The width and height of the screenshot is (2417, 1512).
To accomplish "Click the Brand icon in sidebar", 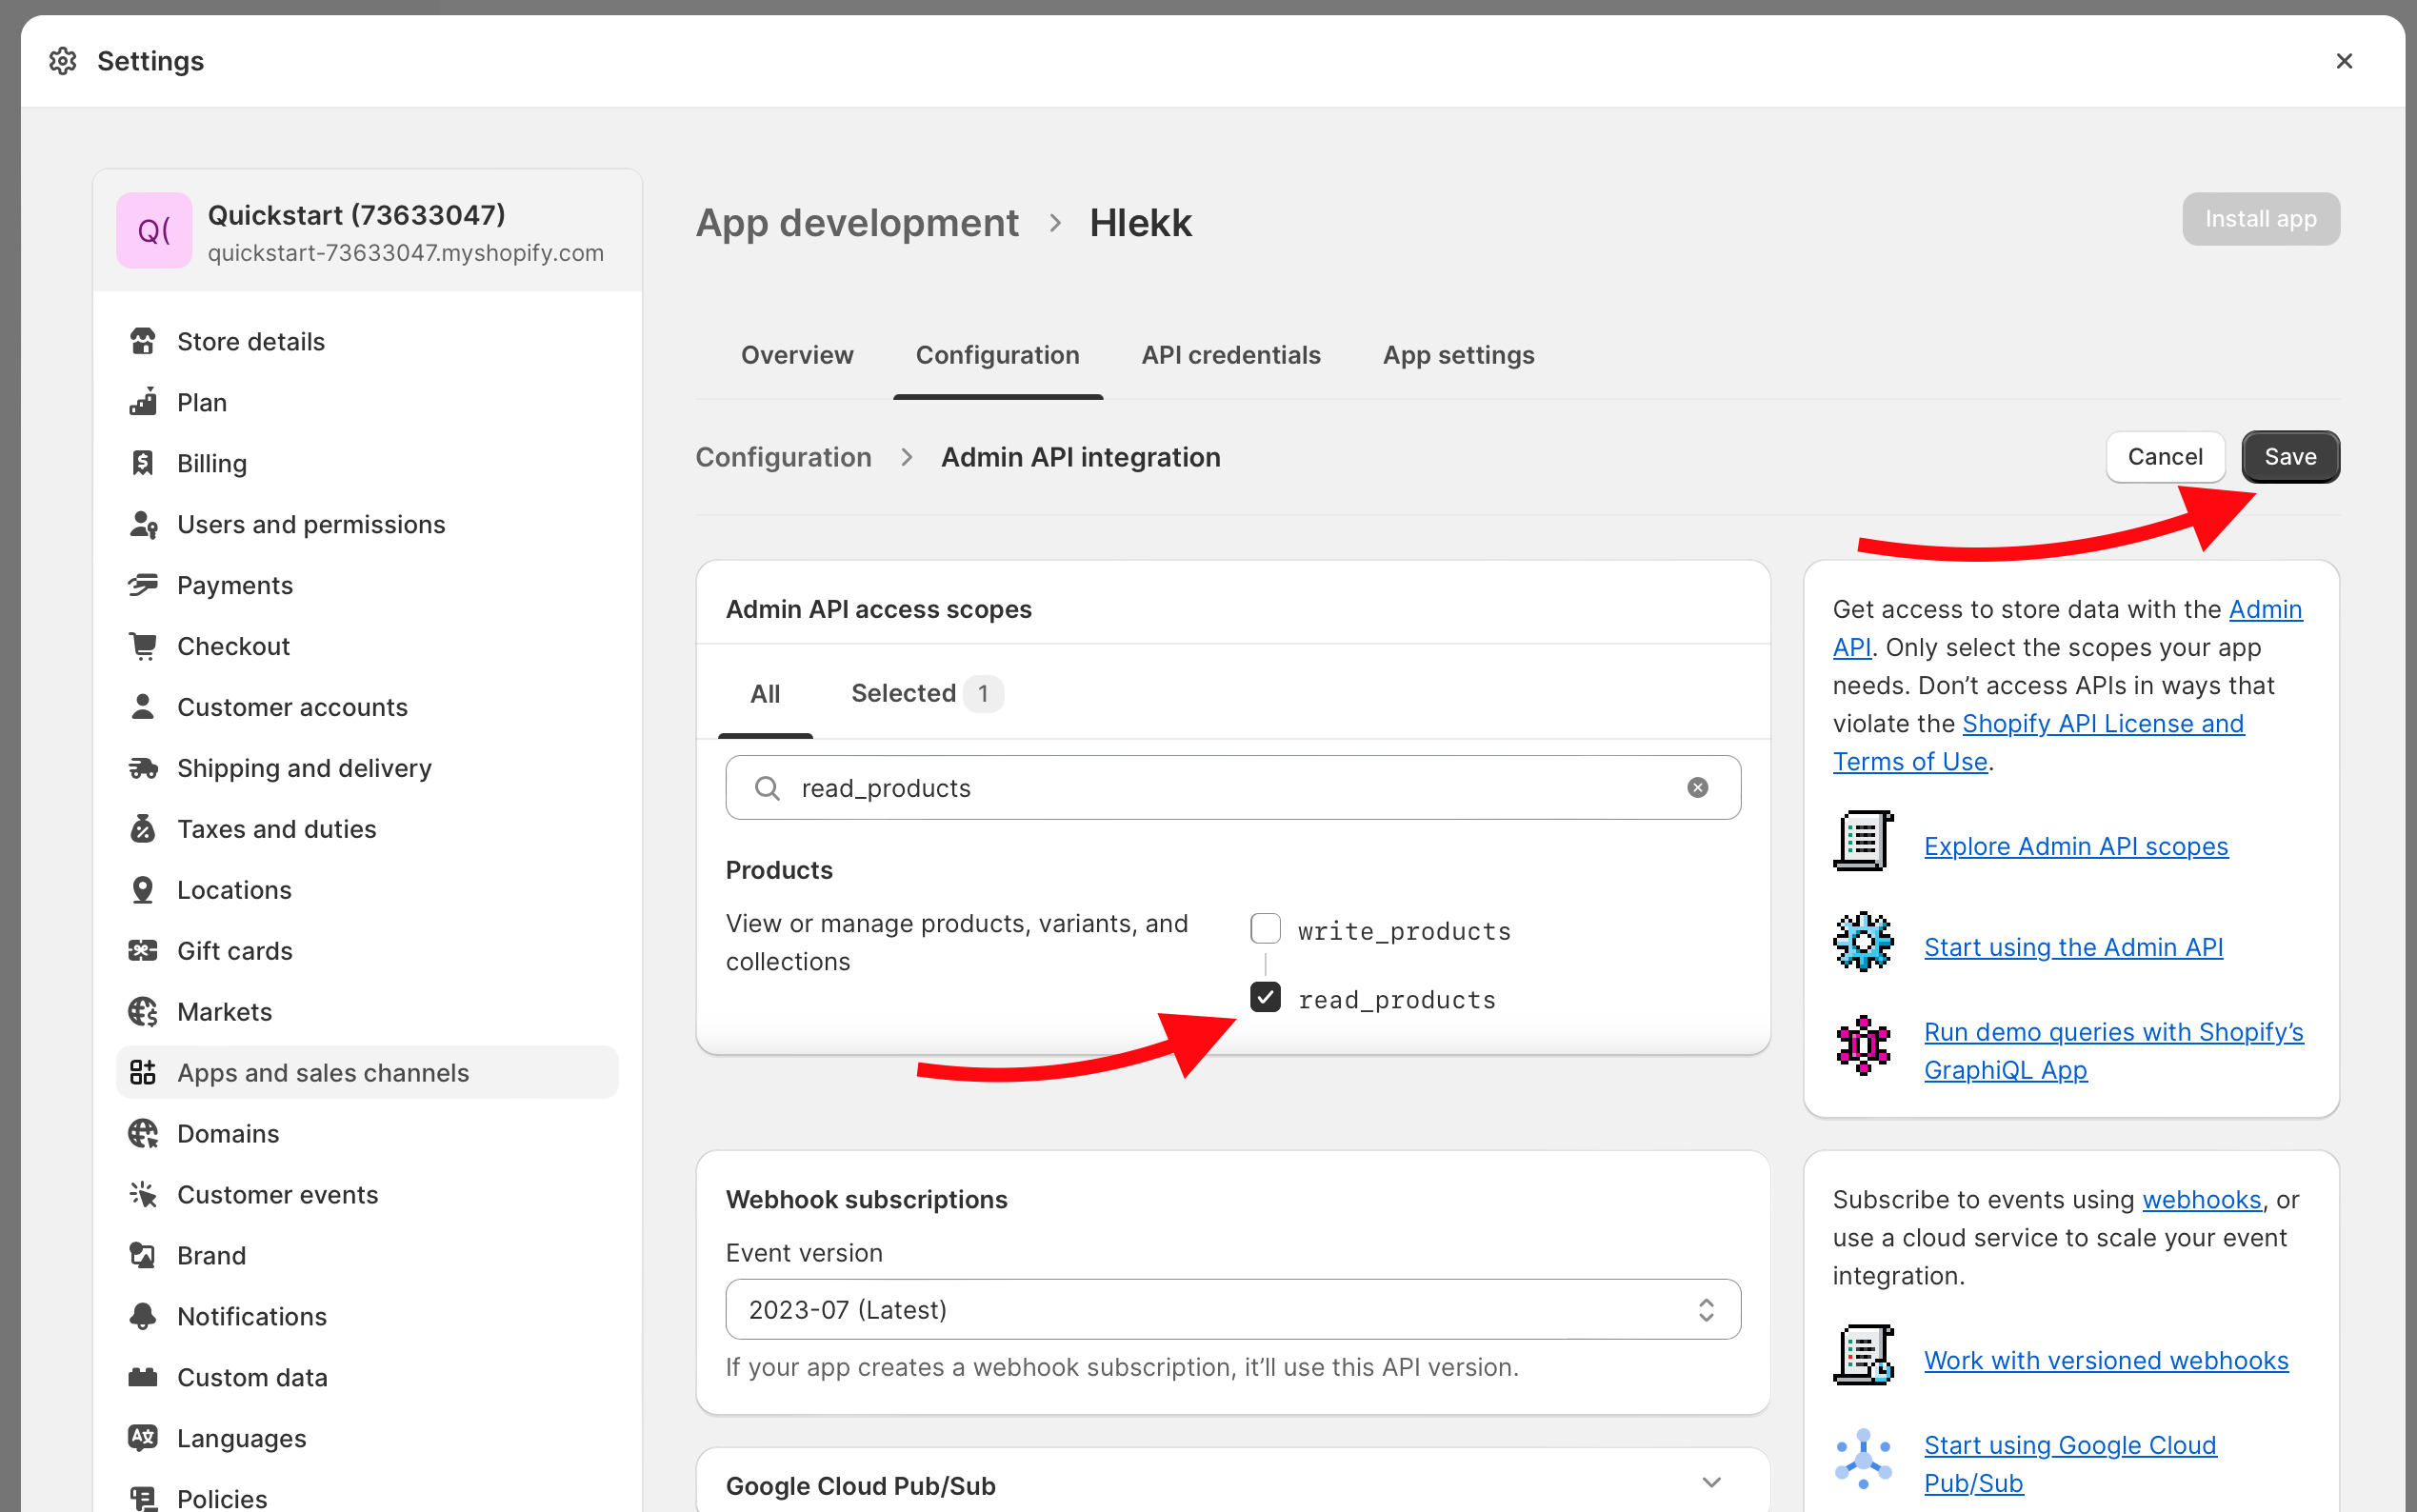I will [x=143, y=1255].
